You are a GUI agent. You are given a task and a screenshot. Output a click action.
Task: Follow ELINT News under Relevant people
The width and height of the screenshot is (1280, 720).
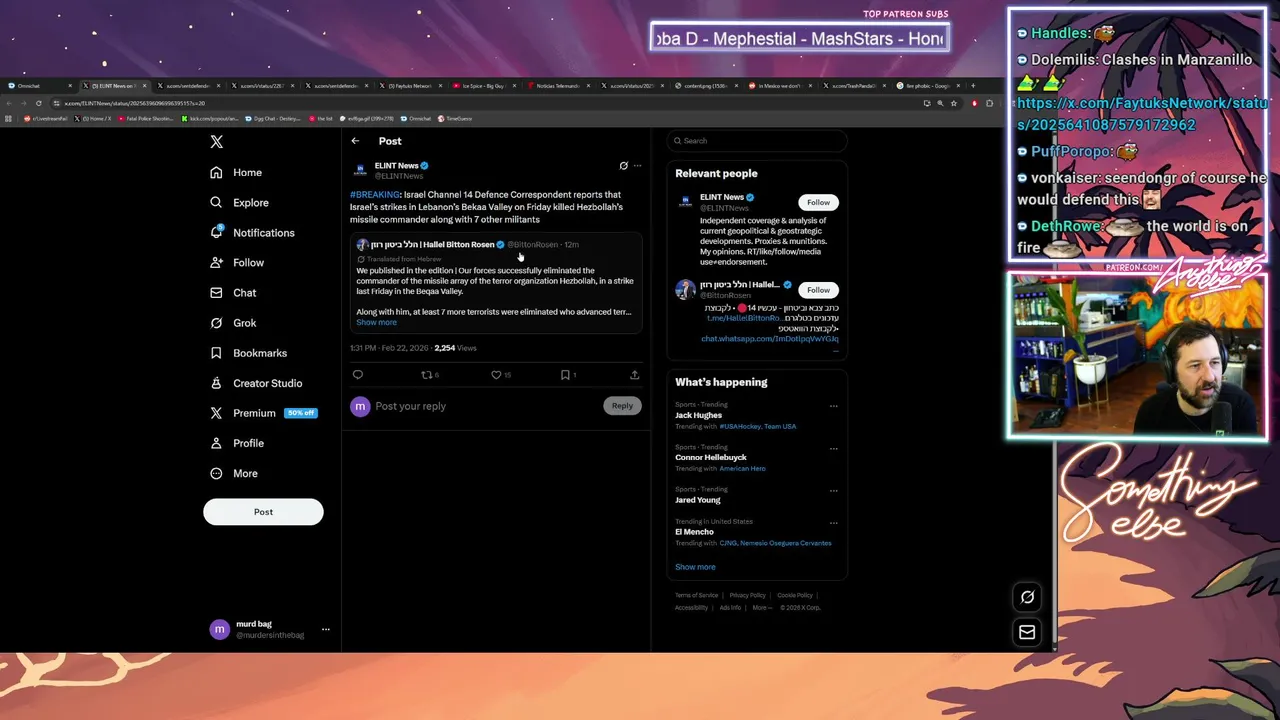(818, 202)
